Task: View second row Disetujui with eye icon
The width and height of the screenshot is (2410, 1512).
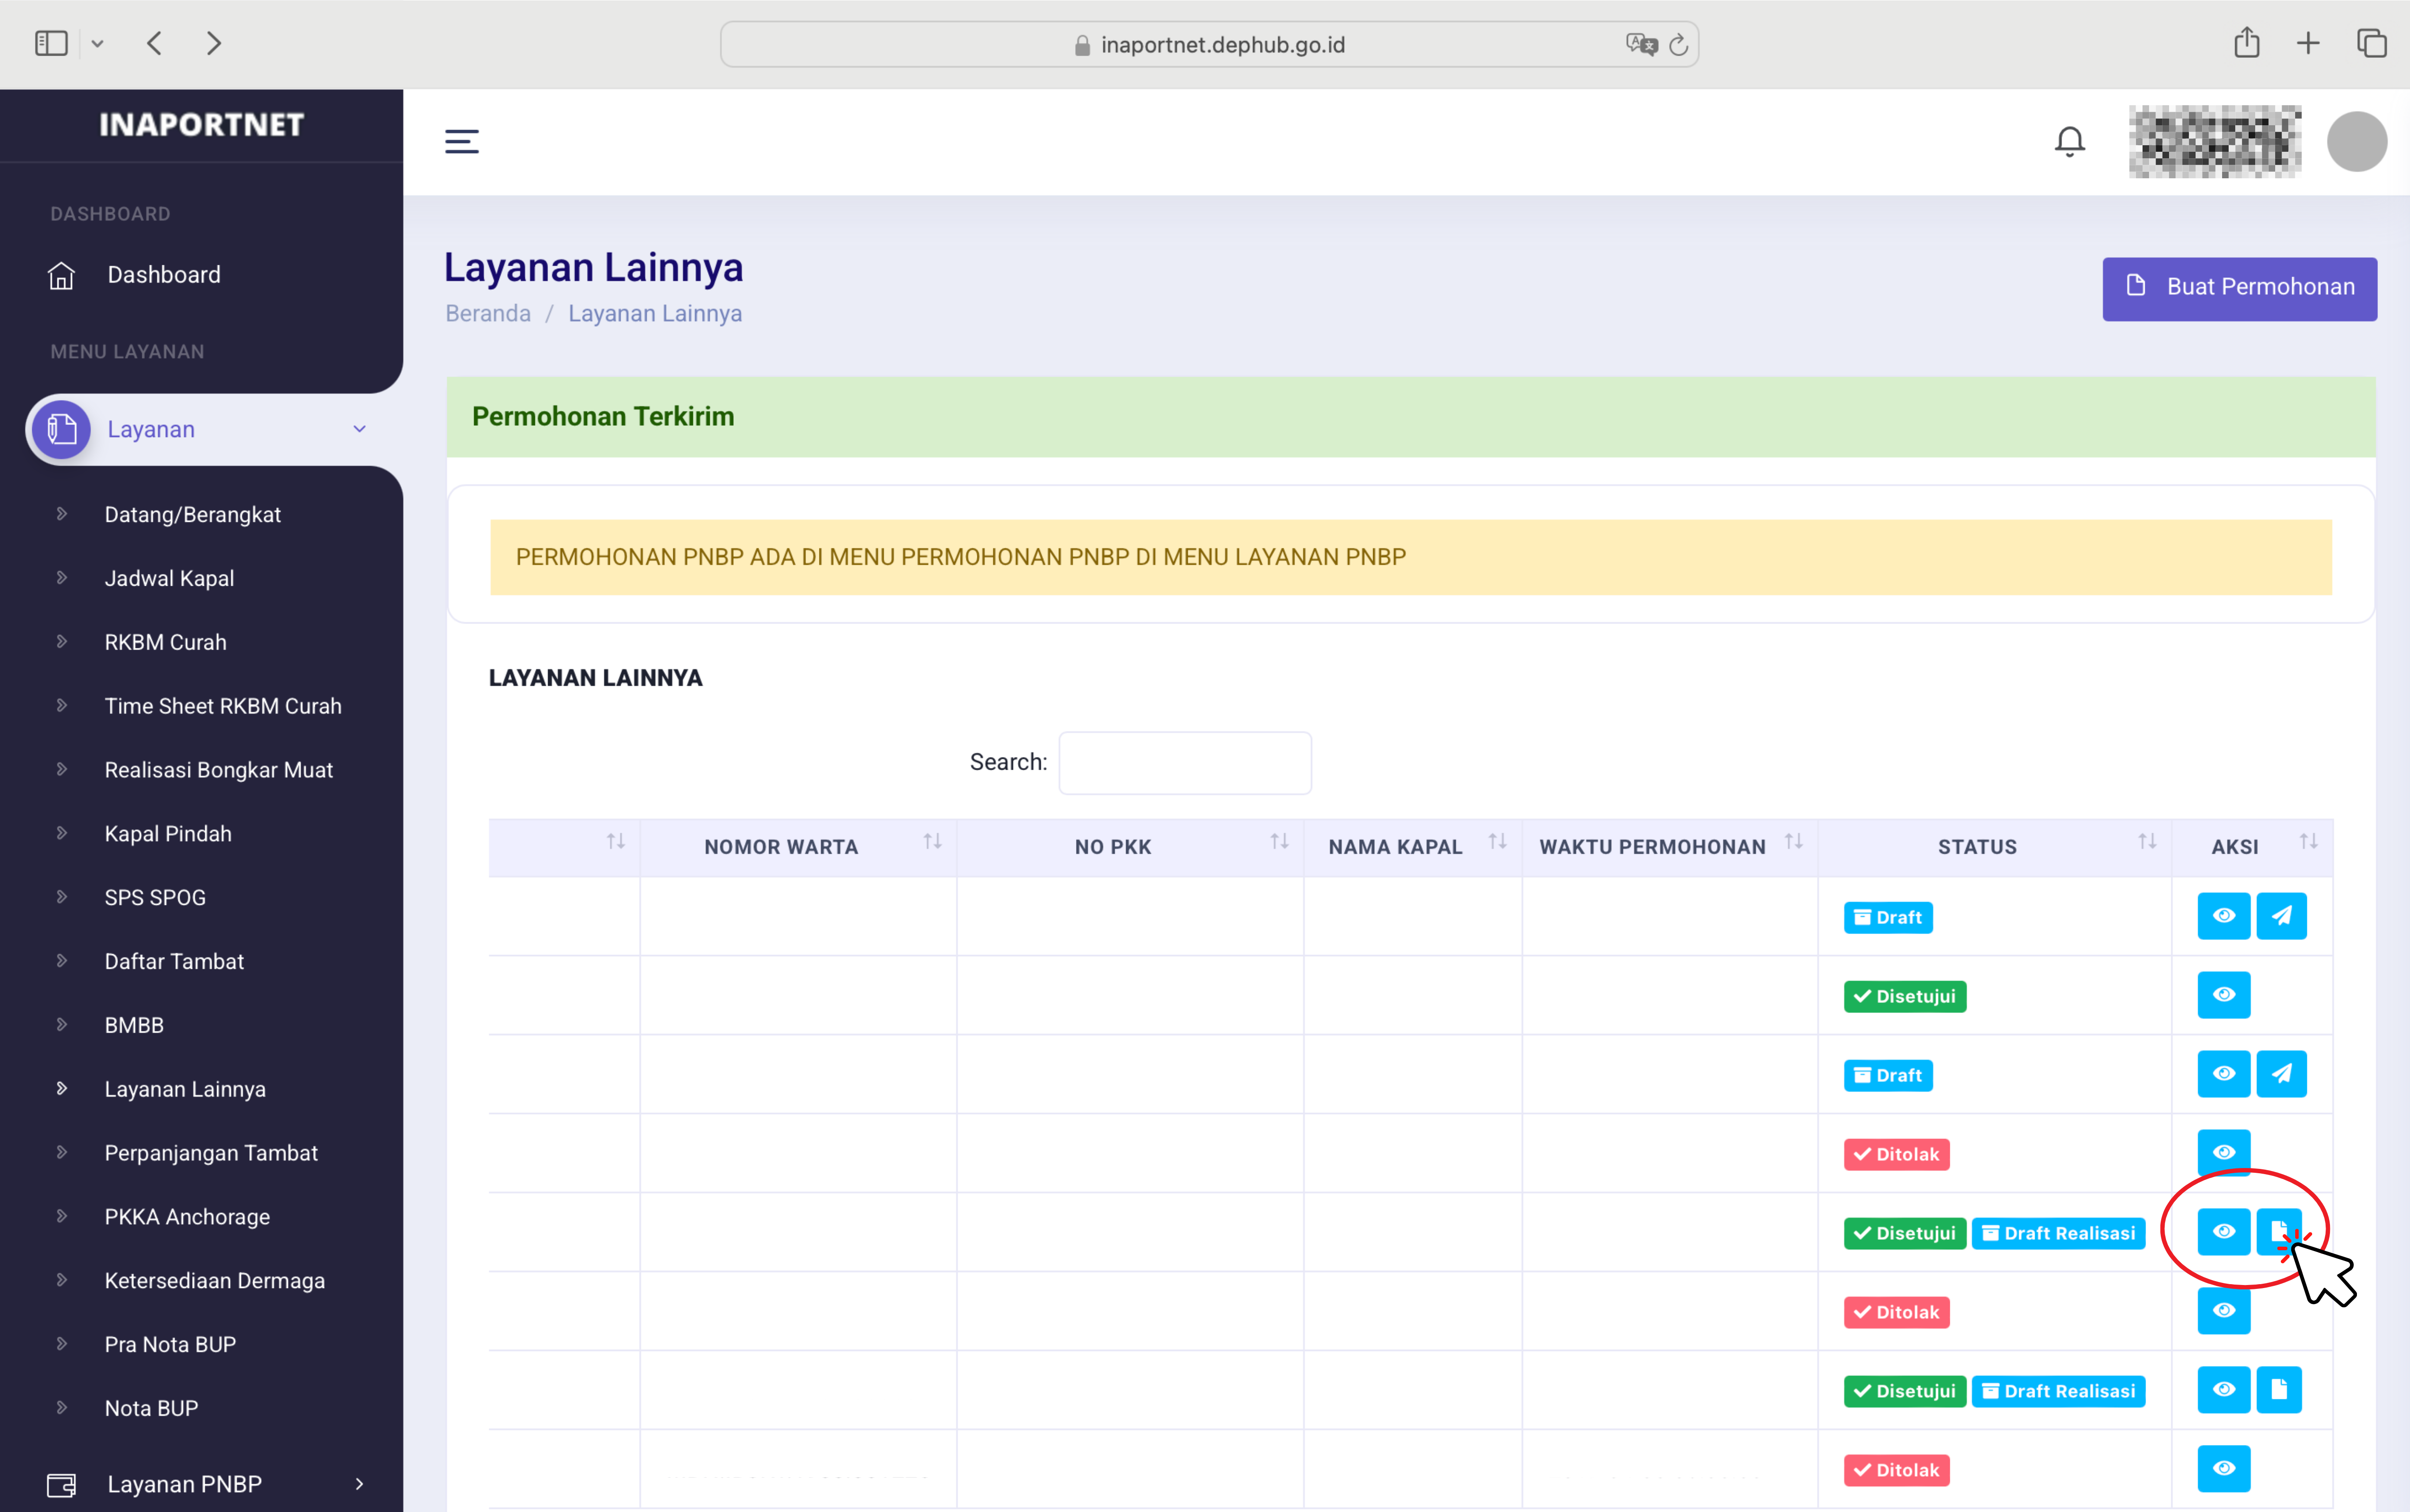Action: (x=2223, y=995)
